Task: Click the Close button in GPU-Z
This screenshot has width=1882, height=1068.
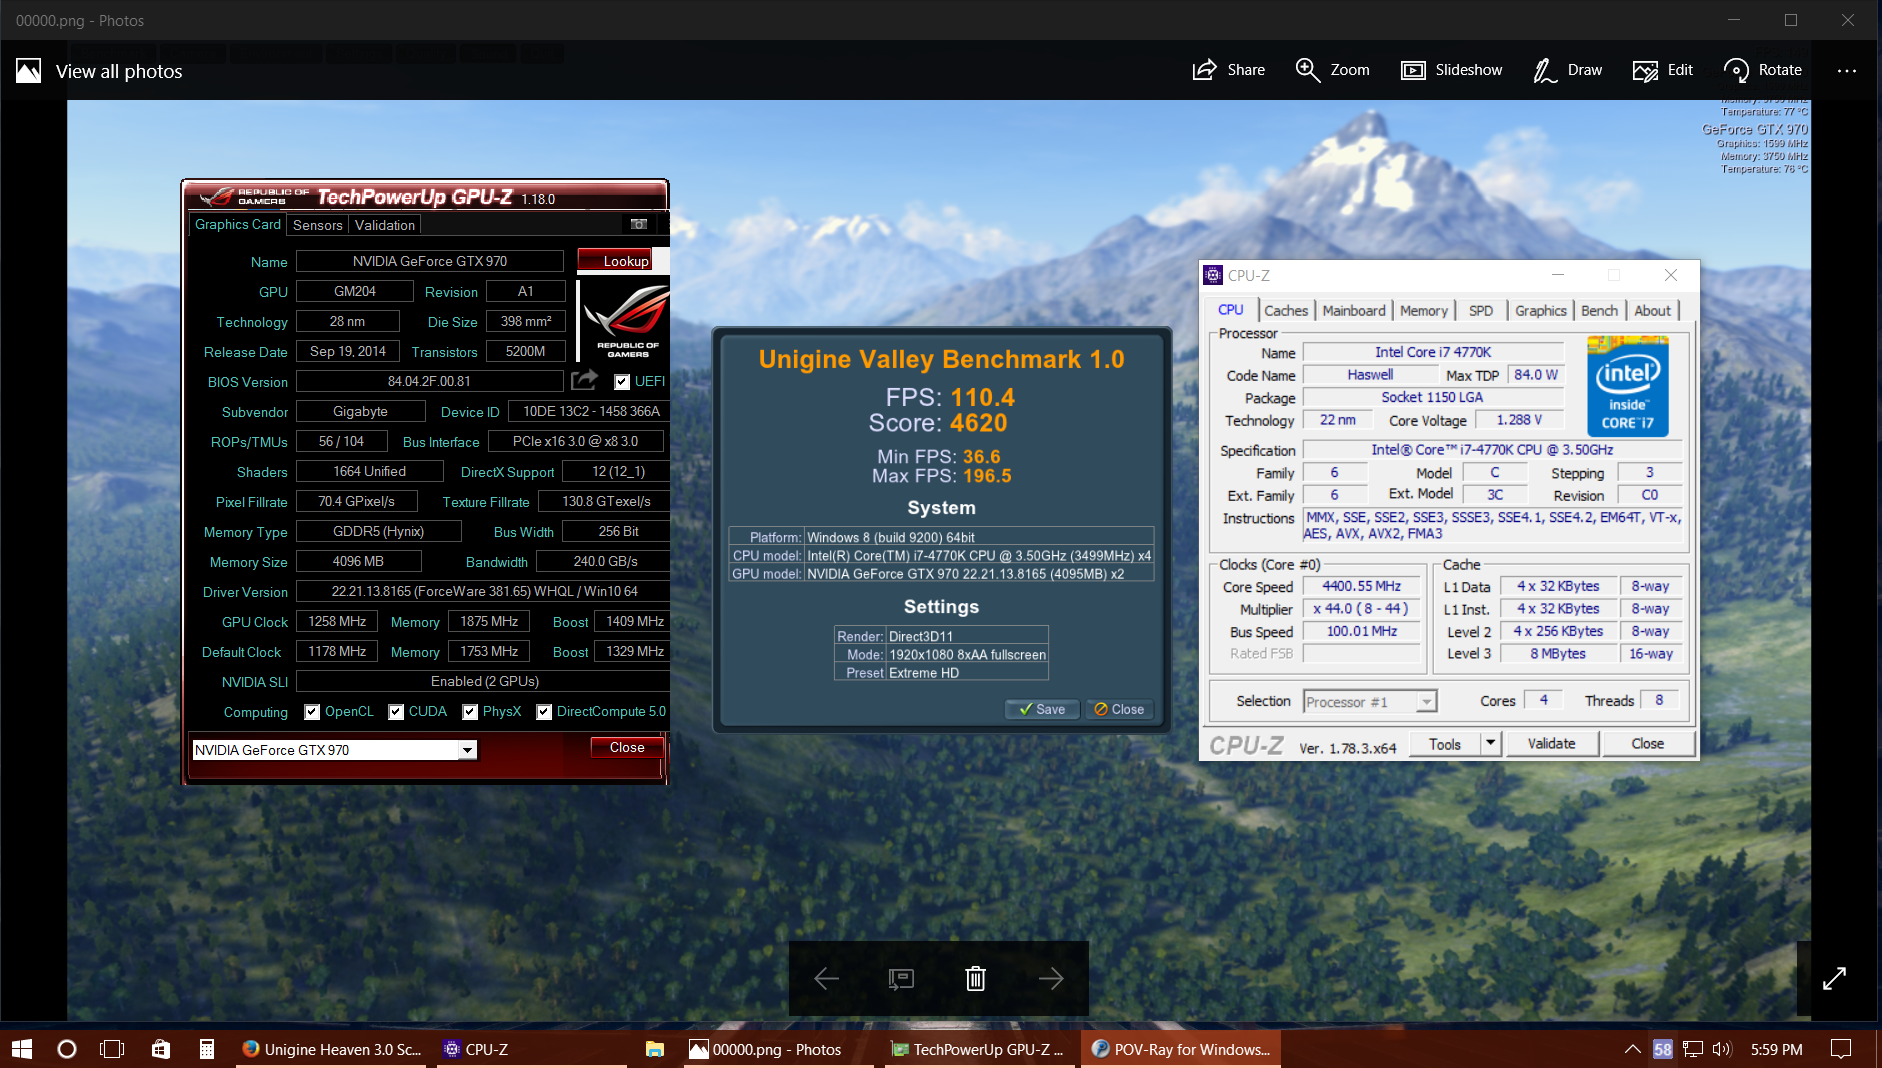Action: coord(627,747)
